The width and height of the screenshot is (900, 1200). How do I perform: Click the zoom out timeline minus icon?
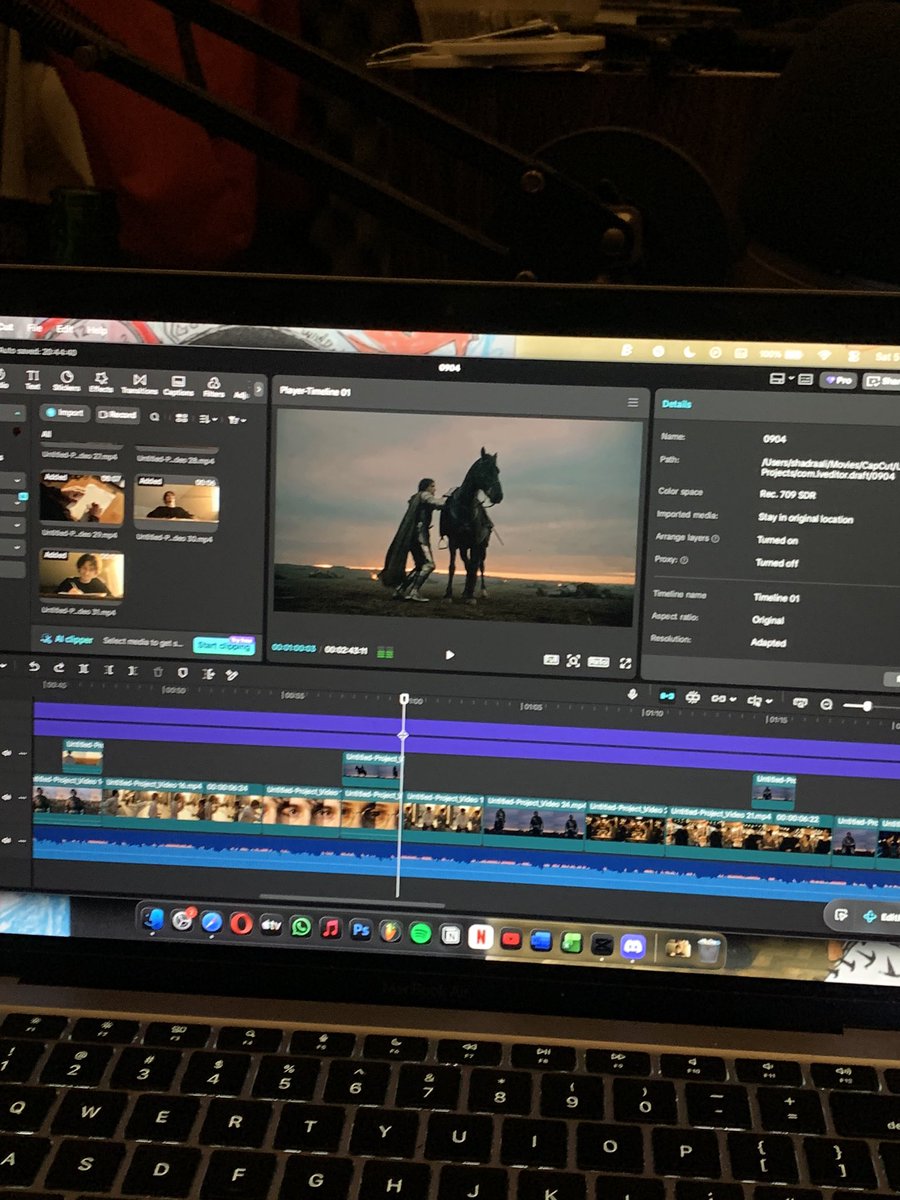[x=826, y=704]
